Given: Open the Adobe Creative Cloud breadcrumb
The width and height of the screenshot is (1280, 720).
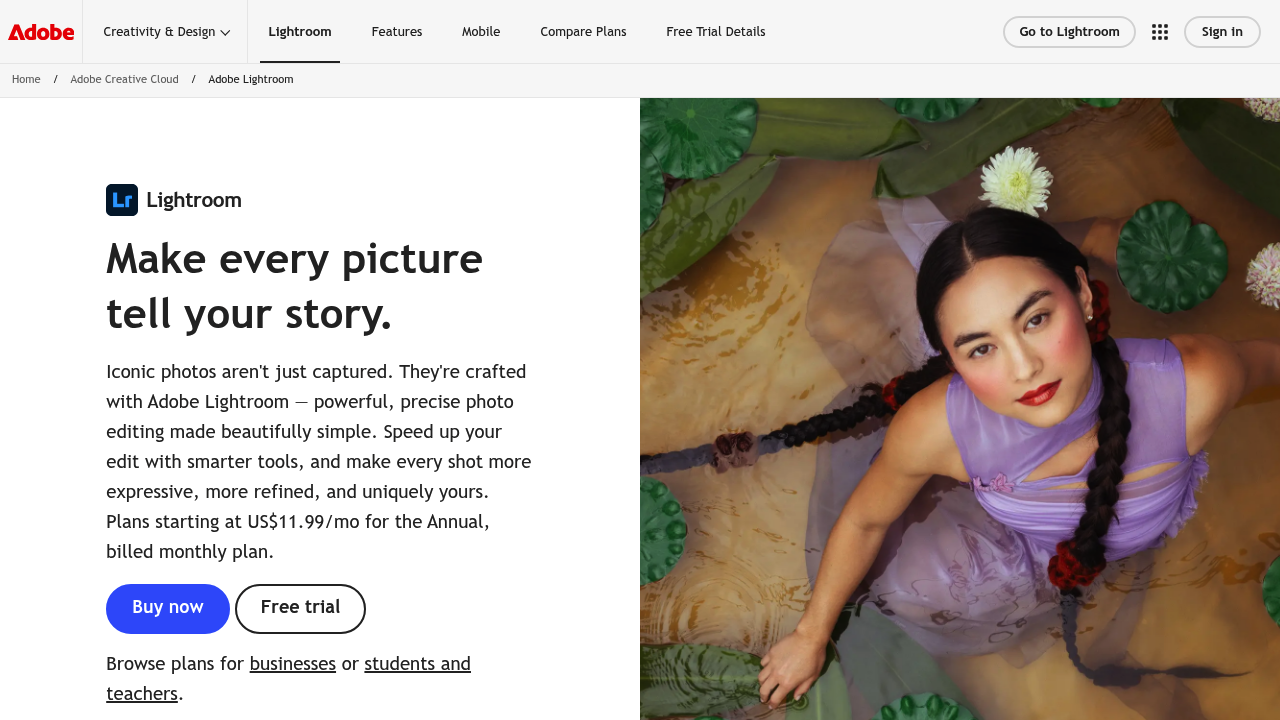Looking at the screenshot, I should pos(125,80).
